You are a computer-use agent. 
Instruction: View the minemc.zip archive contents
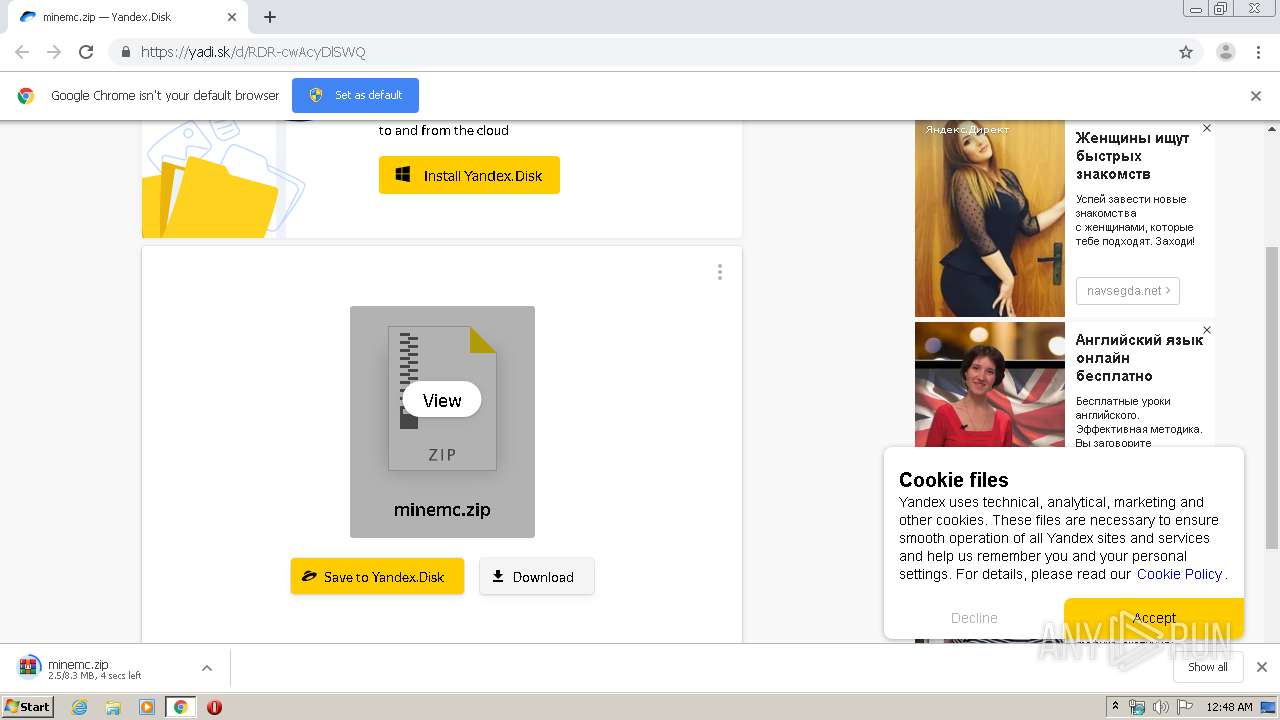(442, 400)
